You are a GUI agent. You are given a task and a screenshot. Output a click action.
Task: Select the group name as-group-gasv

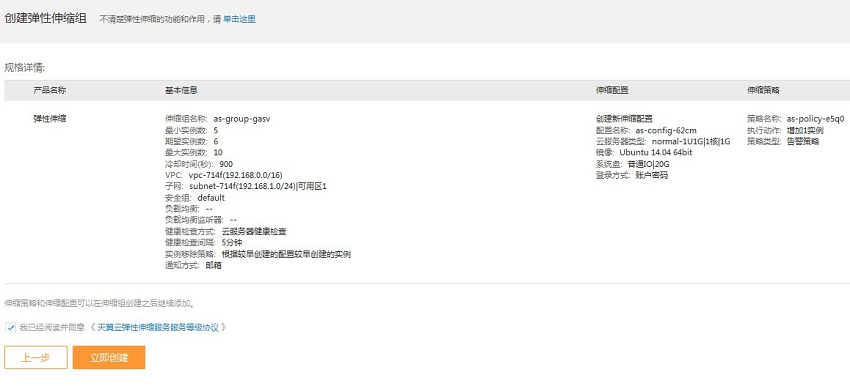point(242,119)
